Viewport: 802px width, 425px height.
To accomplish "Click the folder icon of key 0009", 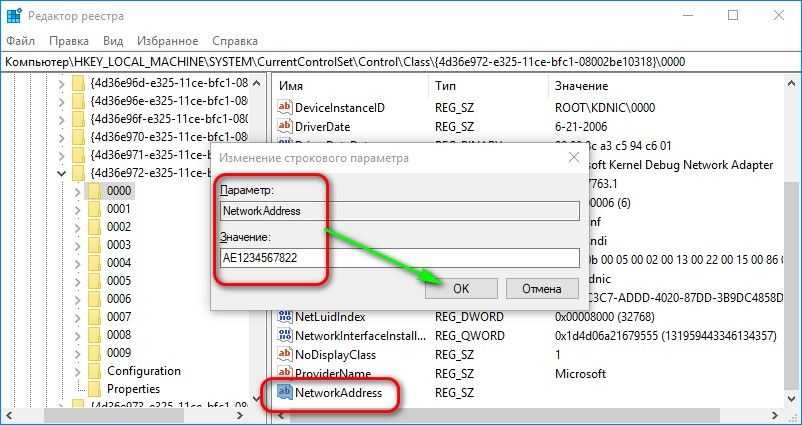I will 94,353.
